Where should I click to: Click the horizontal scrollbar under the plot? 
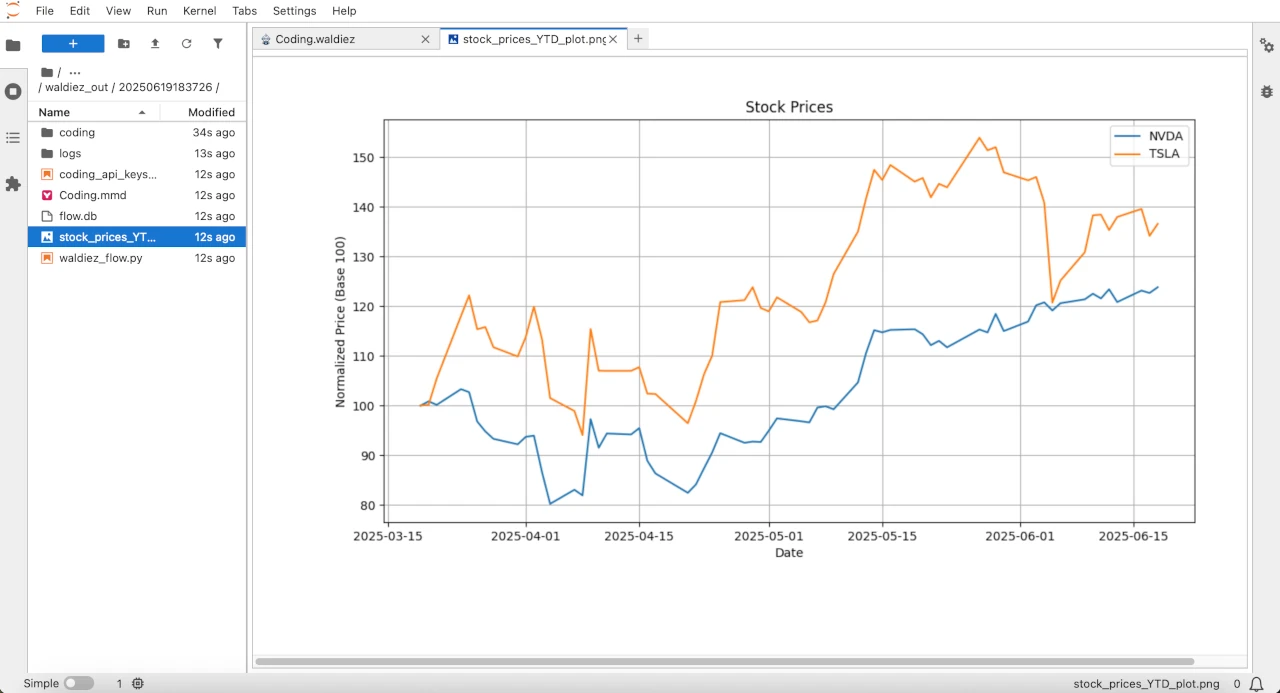(725, 661)
